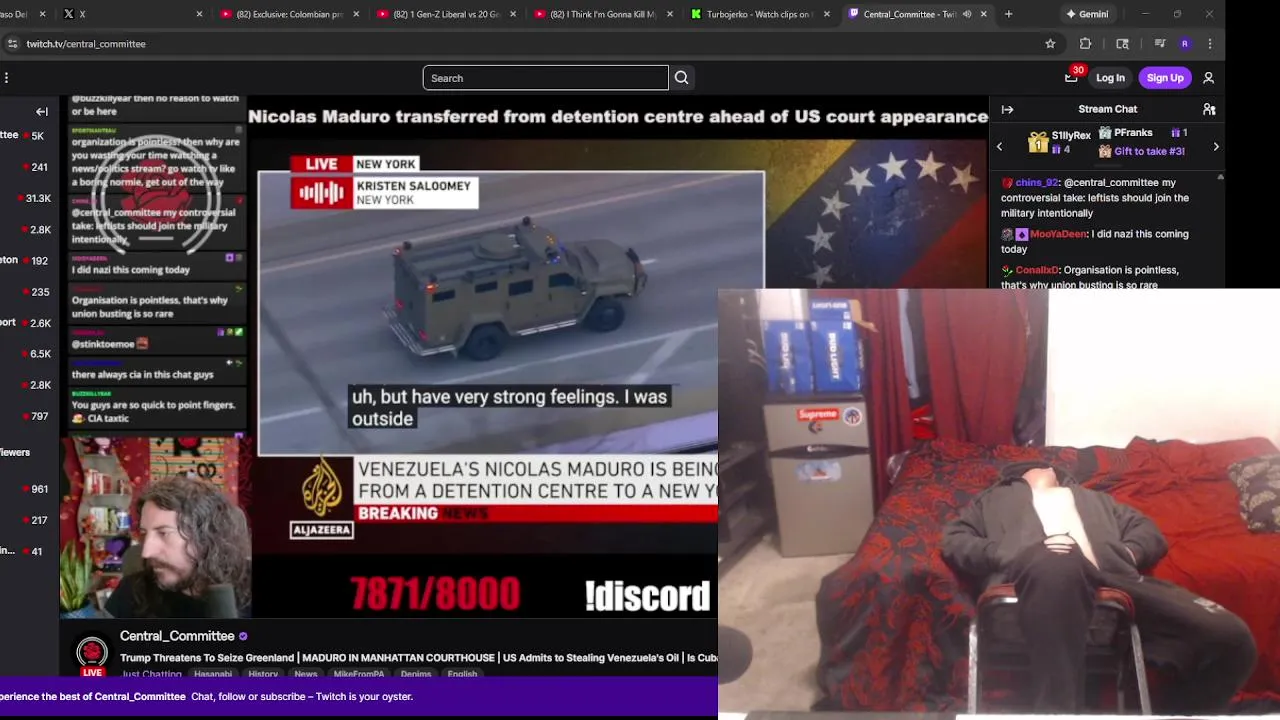Click the media control icon in Chrome toolbar

[1160, 44]
